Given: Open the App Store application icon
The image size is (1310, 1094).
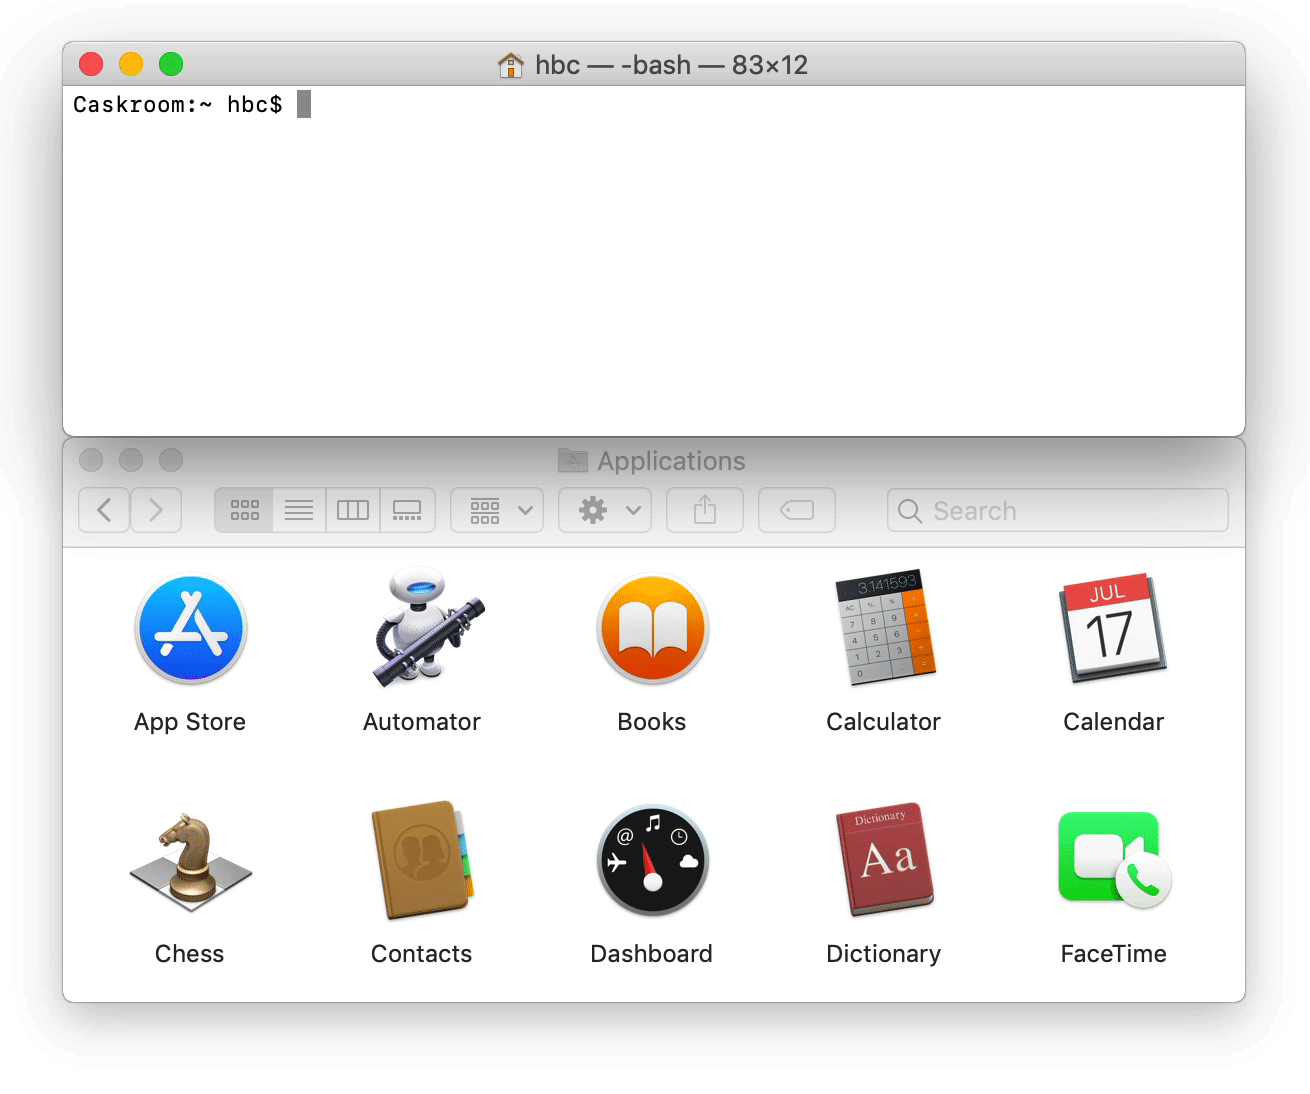Looking at the screenshot, I should 190,628.
